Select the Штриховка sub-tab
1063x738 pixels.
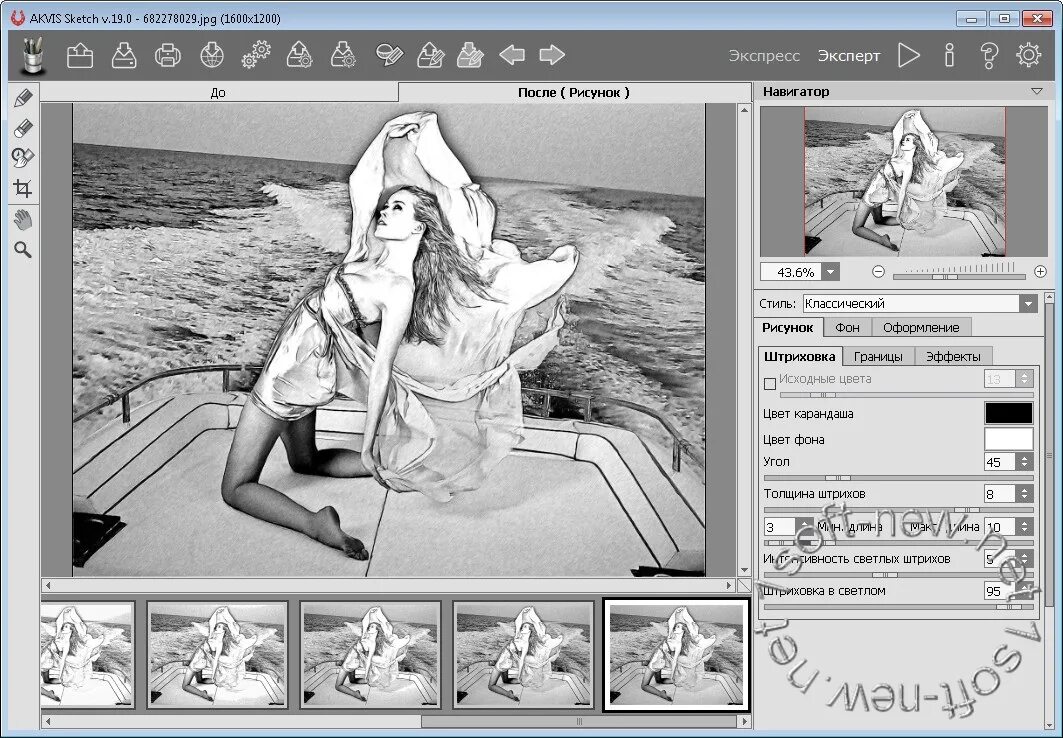coord(800,356)
